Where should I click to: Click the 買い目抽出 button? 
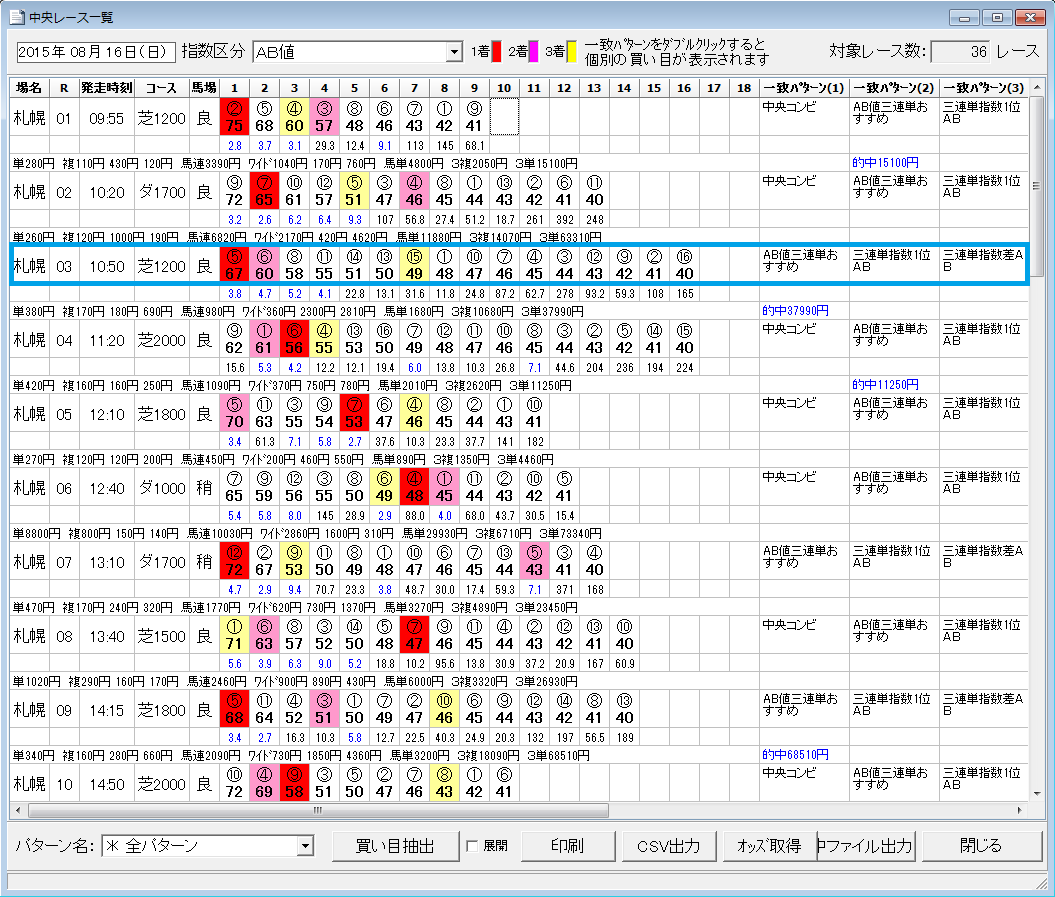pos(395,846)
